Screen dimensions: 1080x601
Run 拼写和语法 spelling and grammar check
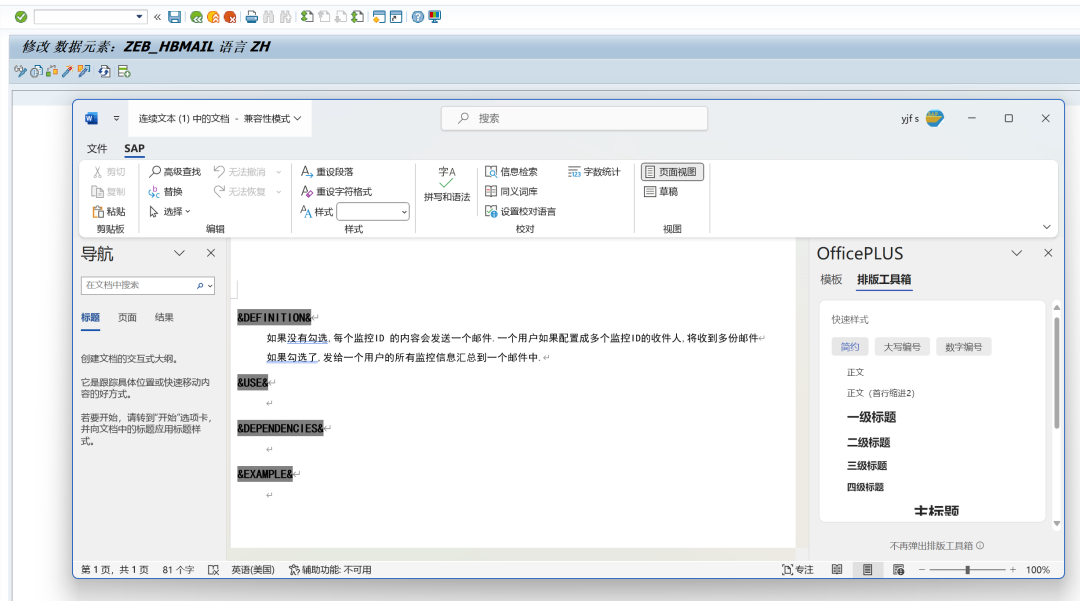447,184
